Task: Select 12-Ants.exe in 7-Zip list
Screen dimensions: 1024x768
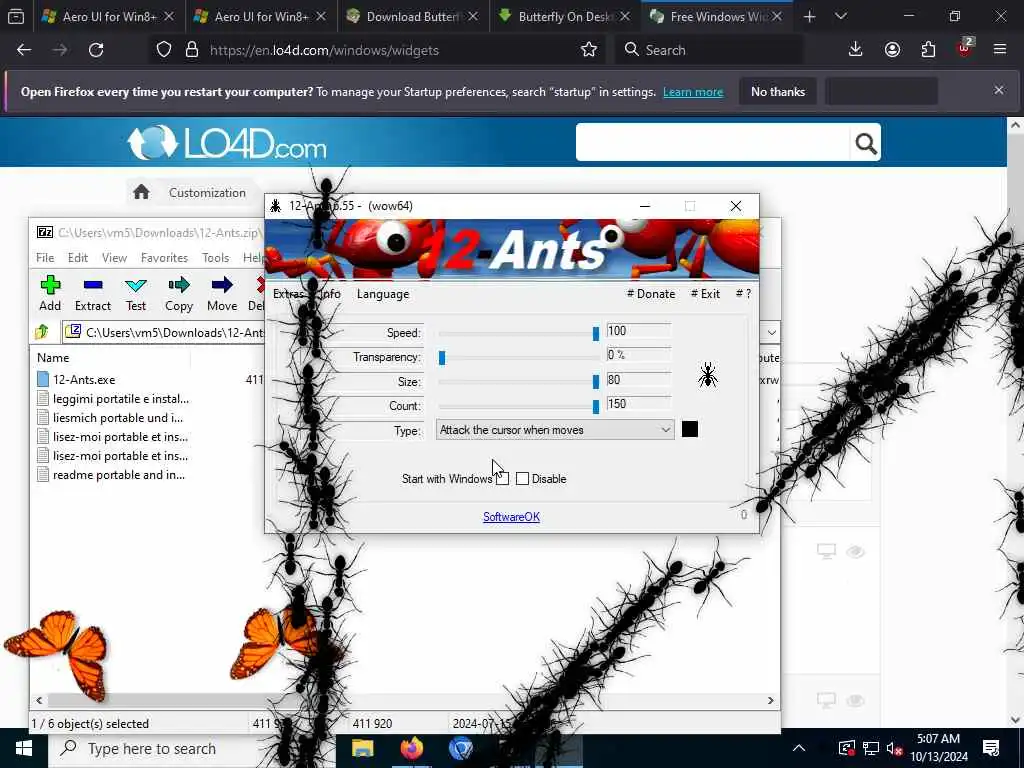Action: [84, 379]
